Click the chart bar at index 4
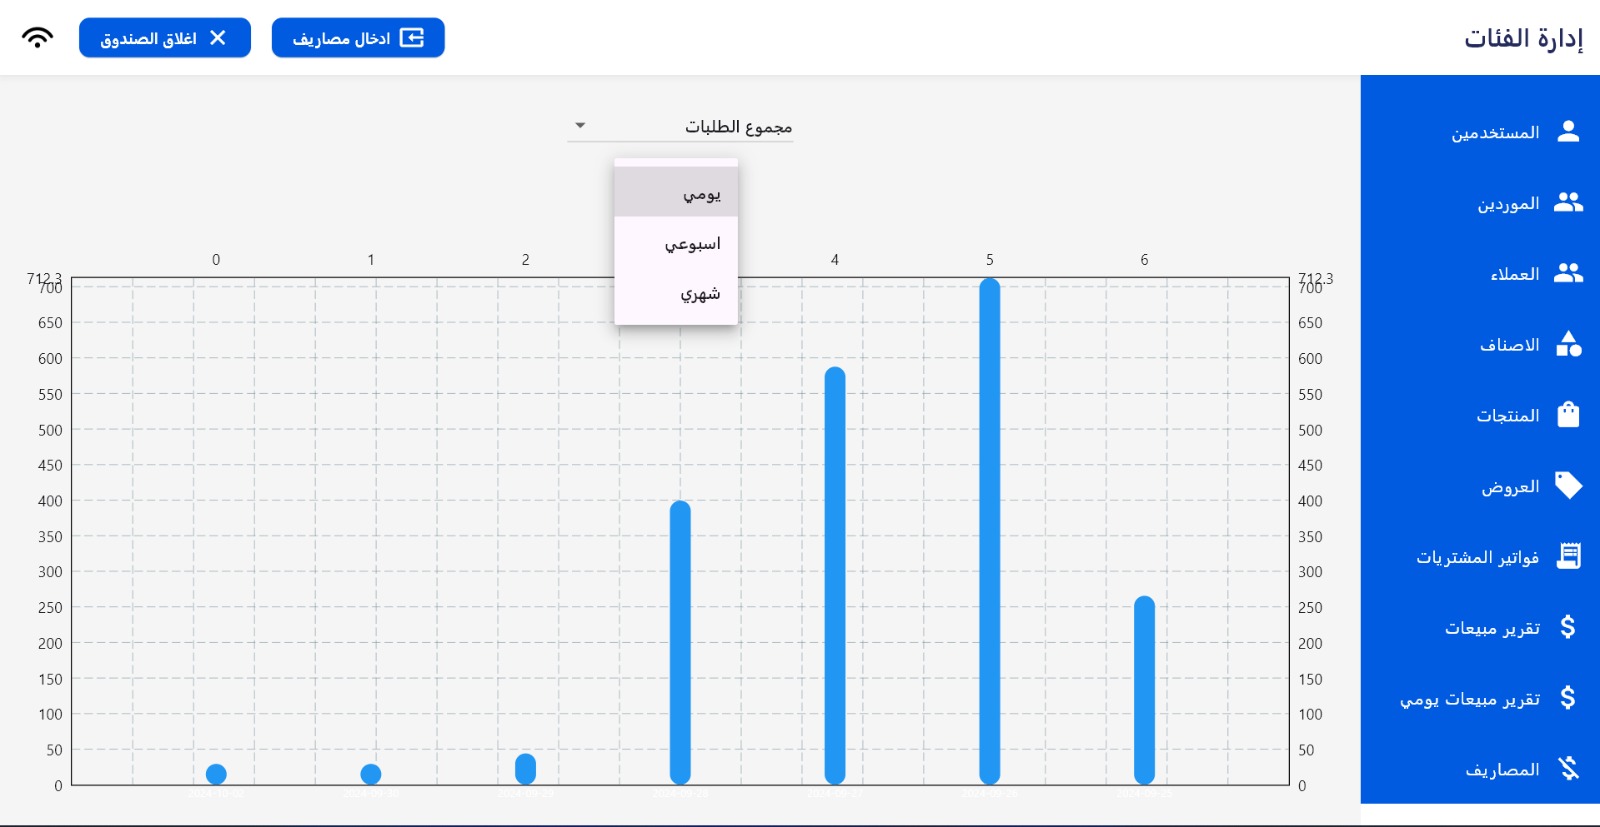 835,575
